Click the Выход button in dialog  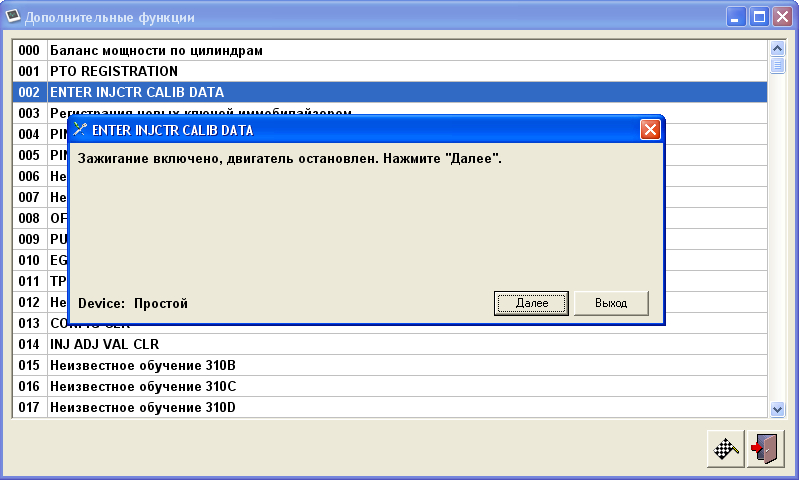(611, 303)
